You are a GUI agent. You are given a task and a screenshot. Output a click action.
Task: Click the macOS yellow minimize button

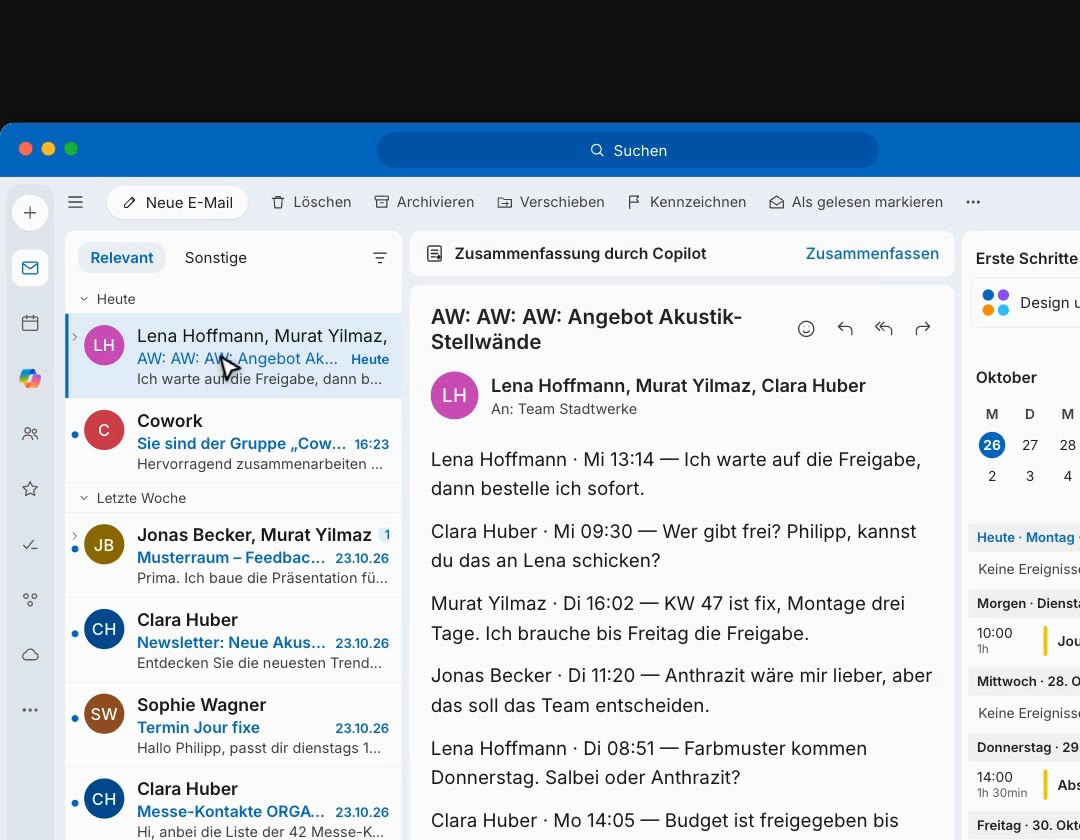click(48, 149)
